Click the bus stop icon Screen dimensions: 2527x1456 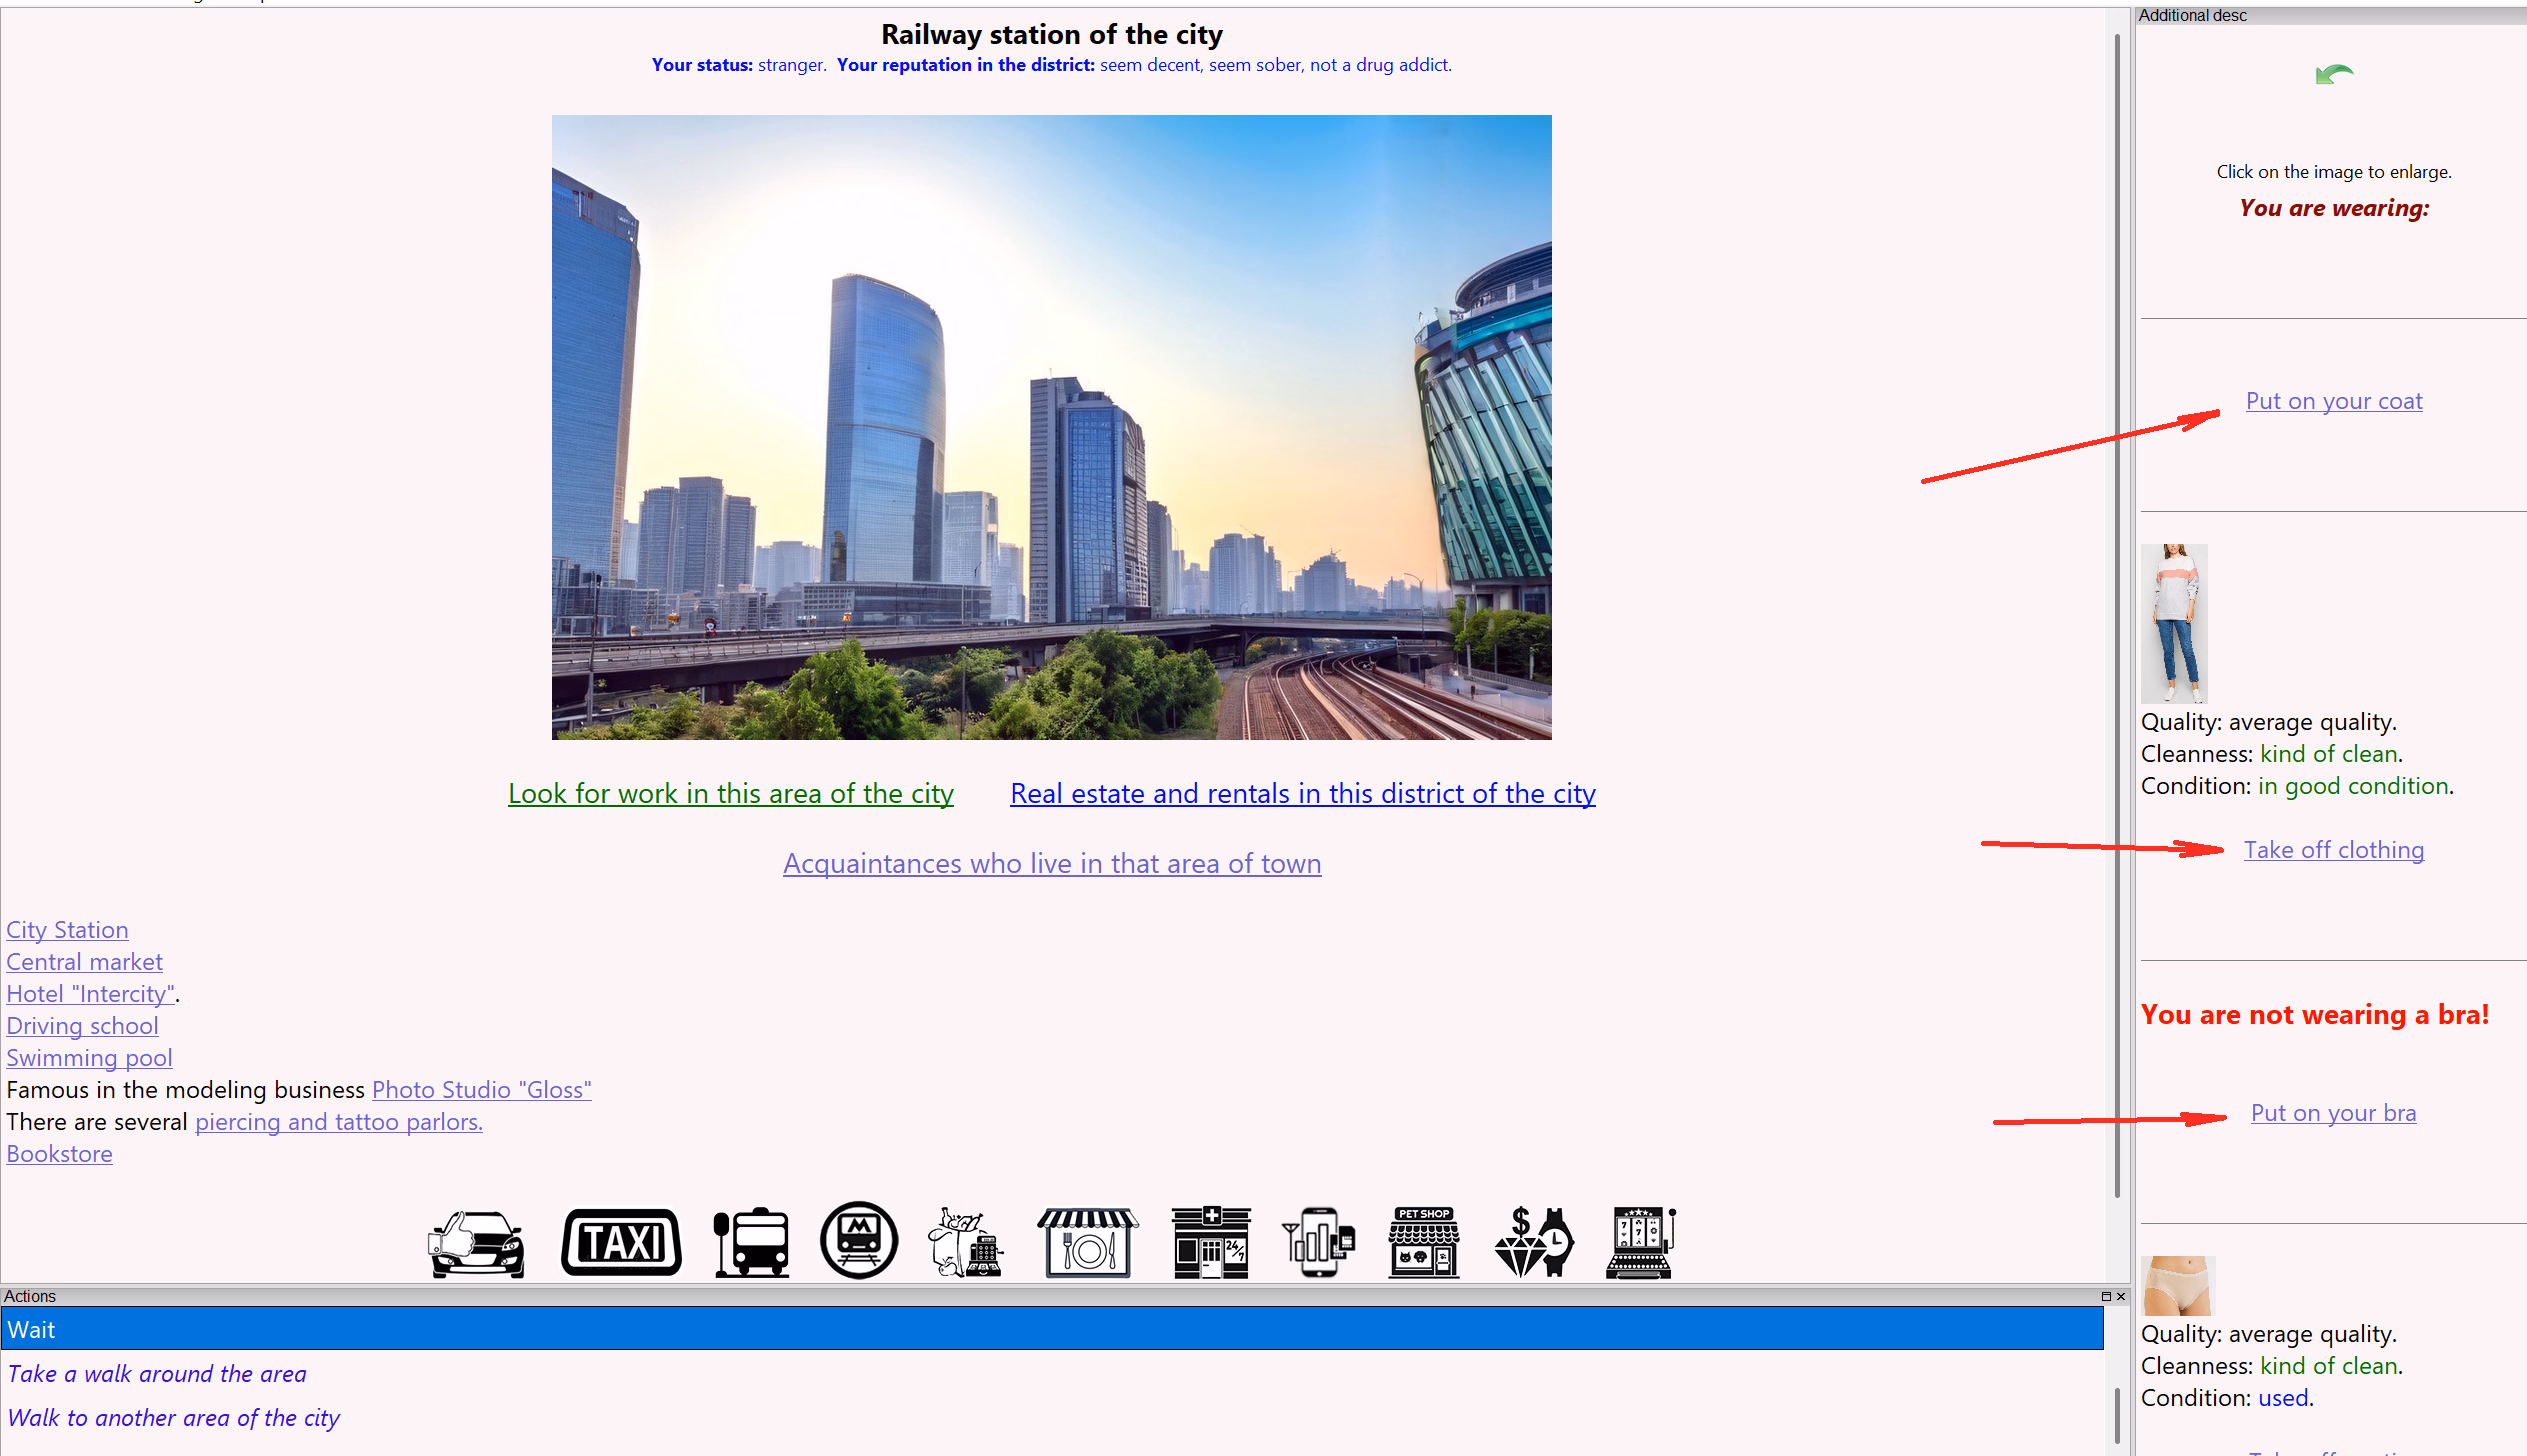click(x=751, y=1242)
